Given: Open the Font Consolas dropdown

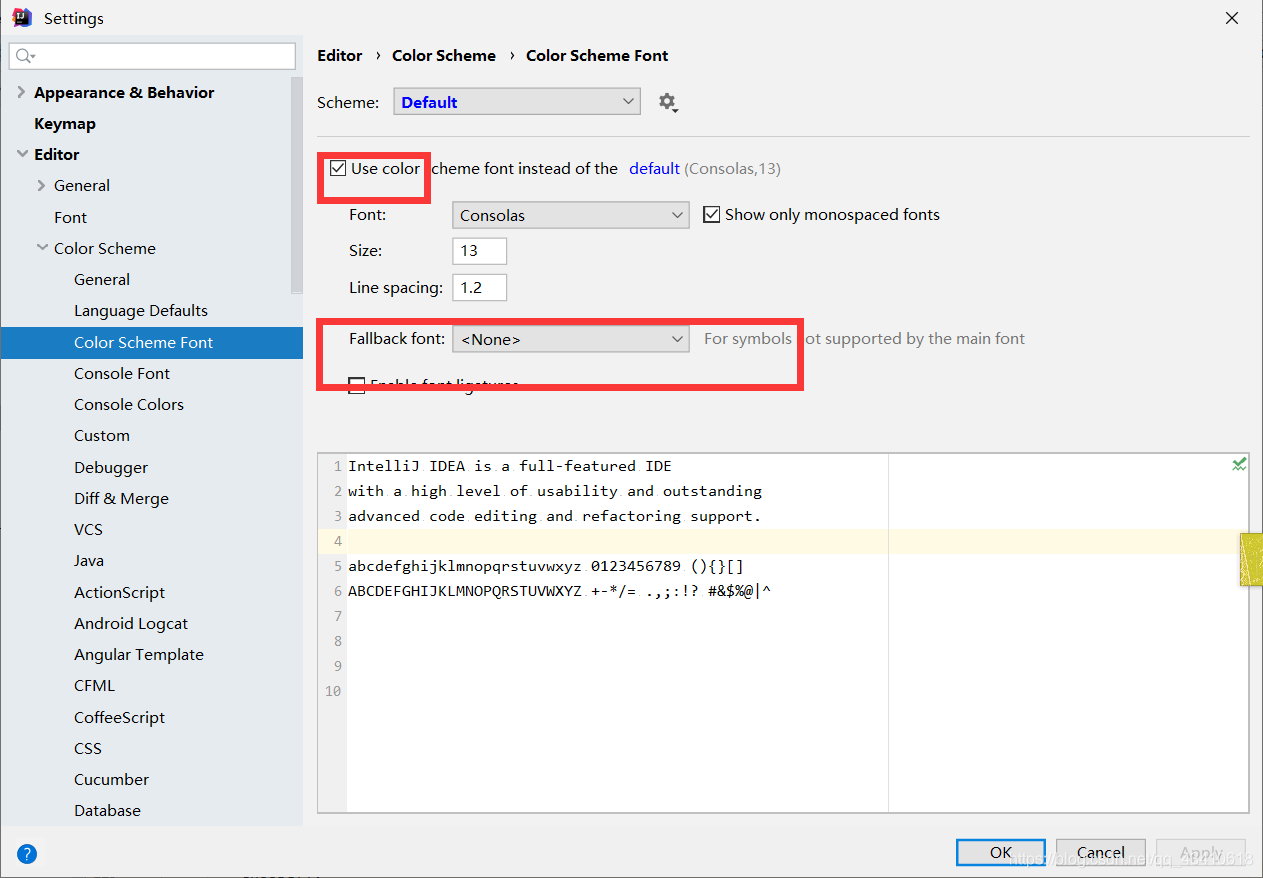Looking at the screenshot, I should [x=570, y=215].
